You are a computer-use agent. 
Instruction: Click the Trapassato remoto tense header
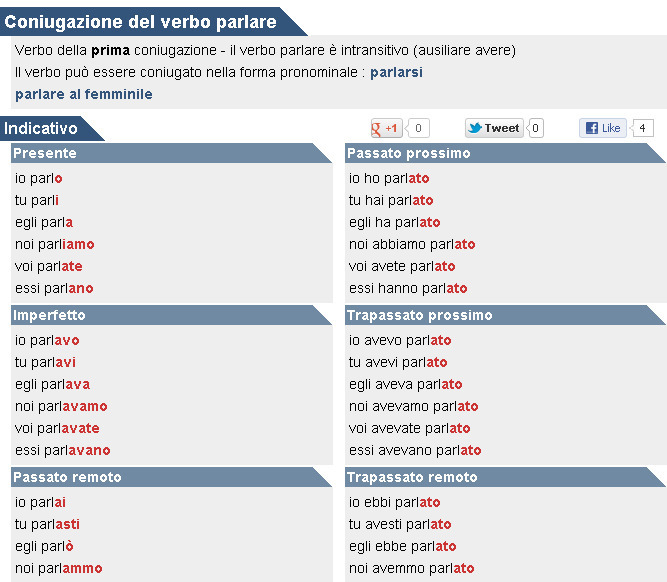pos(412,477)
